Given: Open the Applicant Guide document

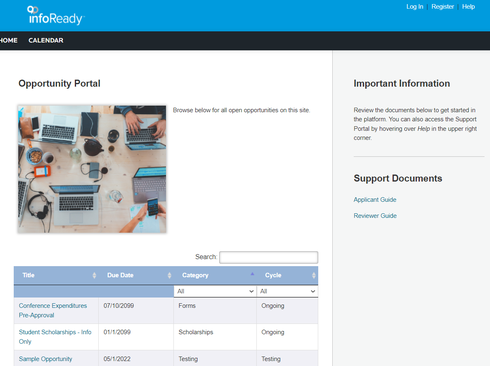Looking at the screenshot, I should (x=375, y=200).
